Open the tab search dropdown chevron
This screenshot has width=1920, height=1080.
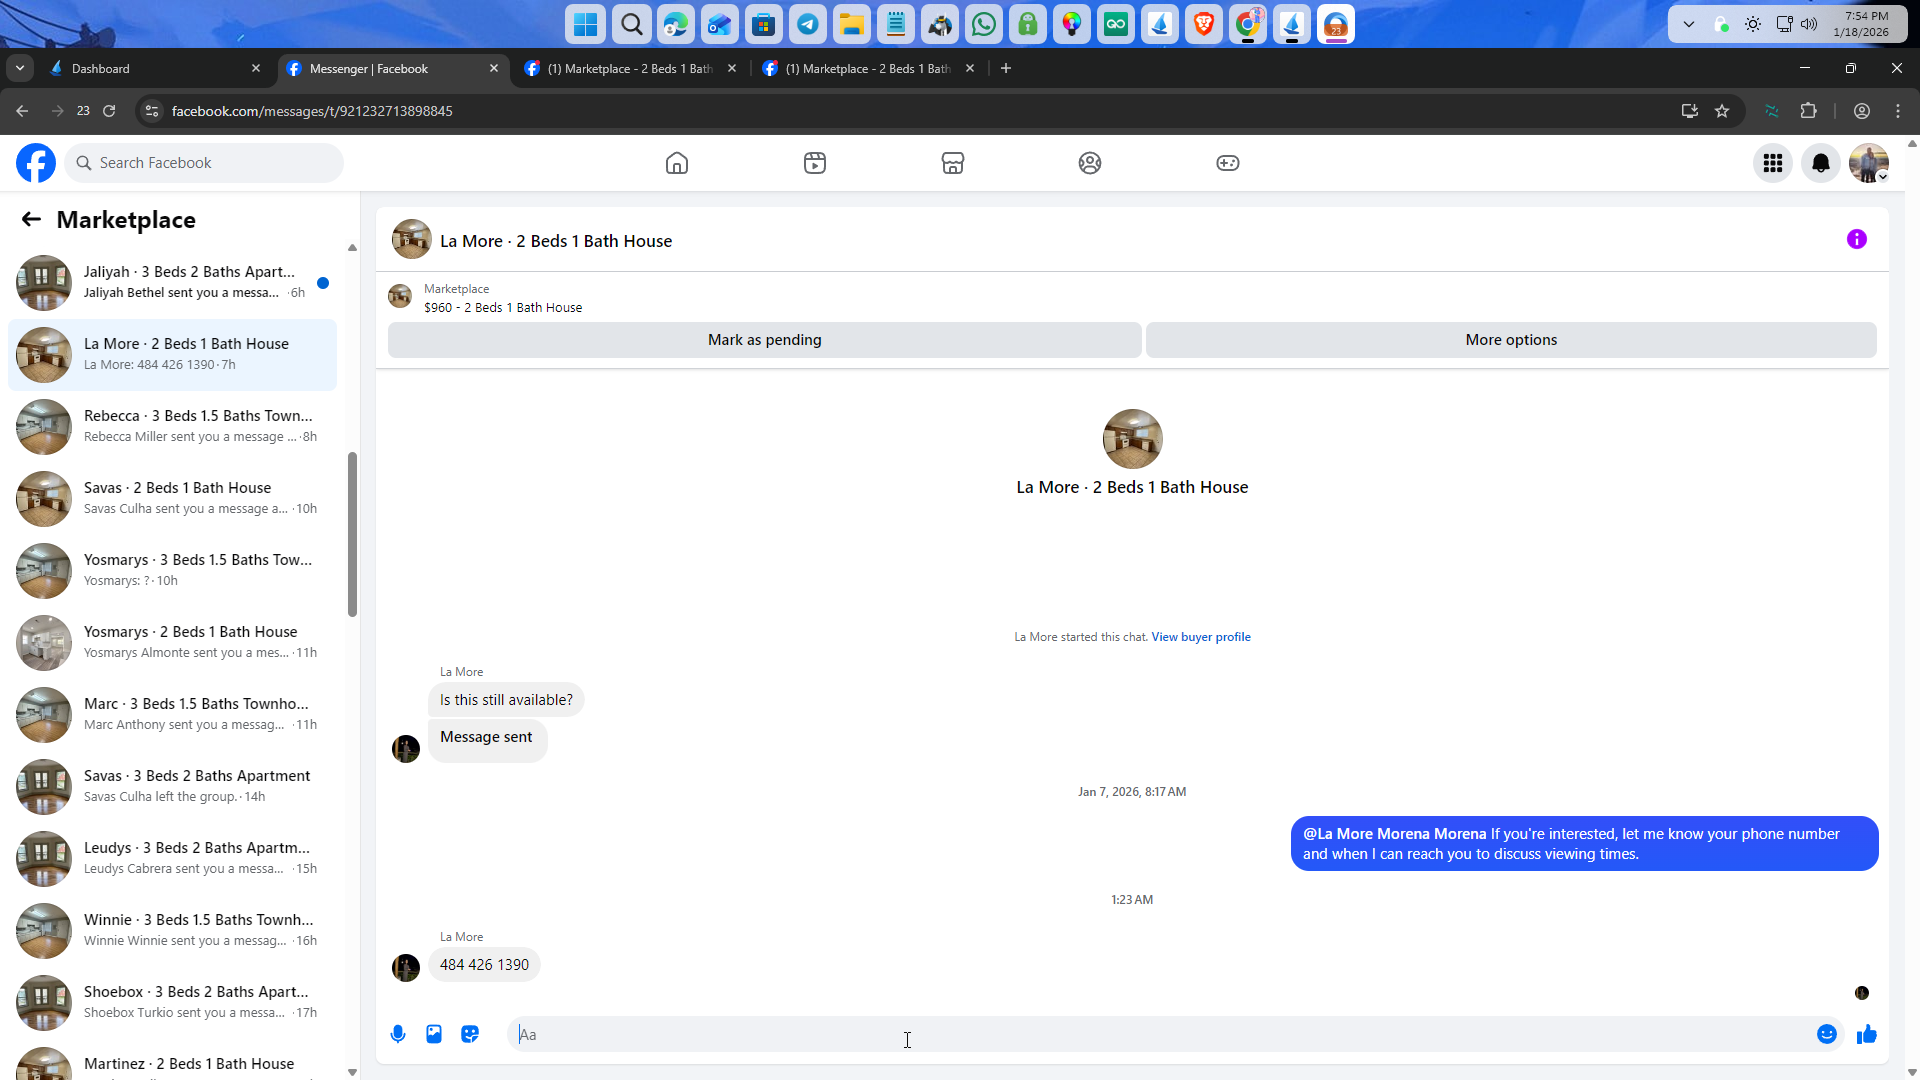point(20,68)
